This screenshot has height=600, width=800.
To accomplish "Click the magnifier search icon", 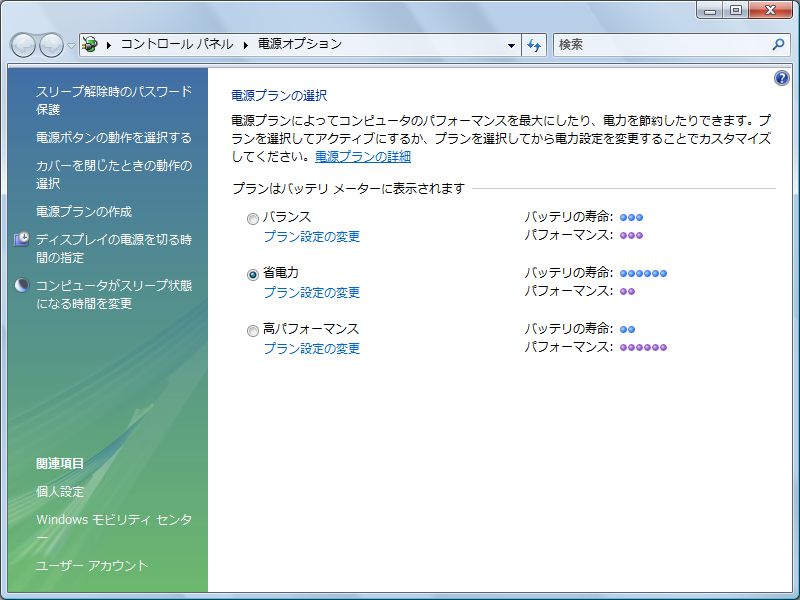I will 778,44.
